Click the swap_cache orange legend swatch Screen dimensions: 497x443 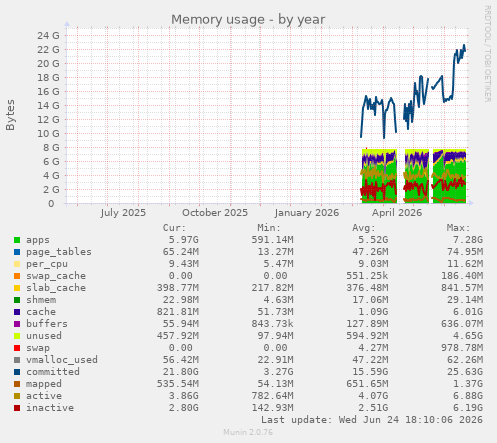click(17, 276)
